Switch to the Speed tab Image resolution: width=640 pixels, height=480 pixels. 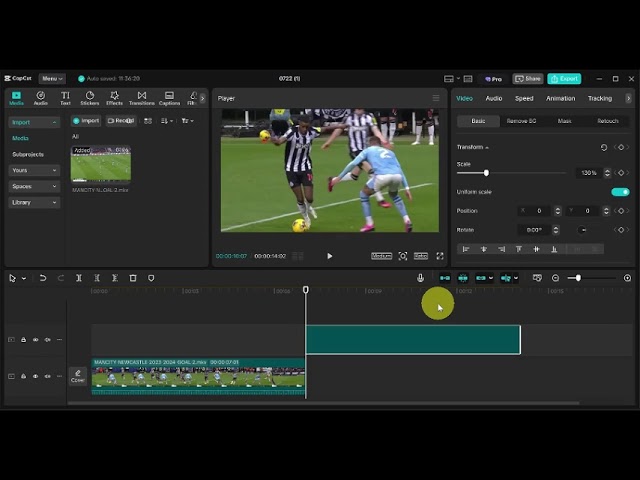tap(524, 98)
